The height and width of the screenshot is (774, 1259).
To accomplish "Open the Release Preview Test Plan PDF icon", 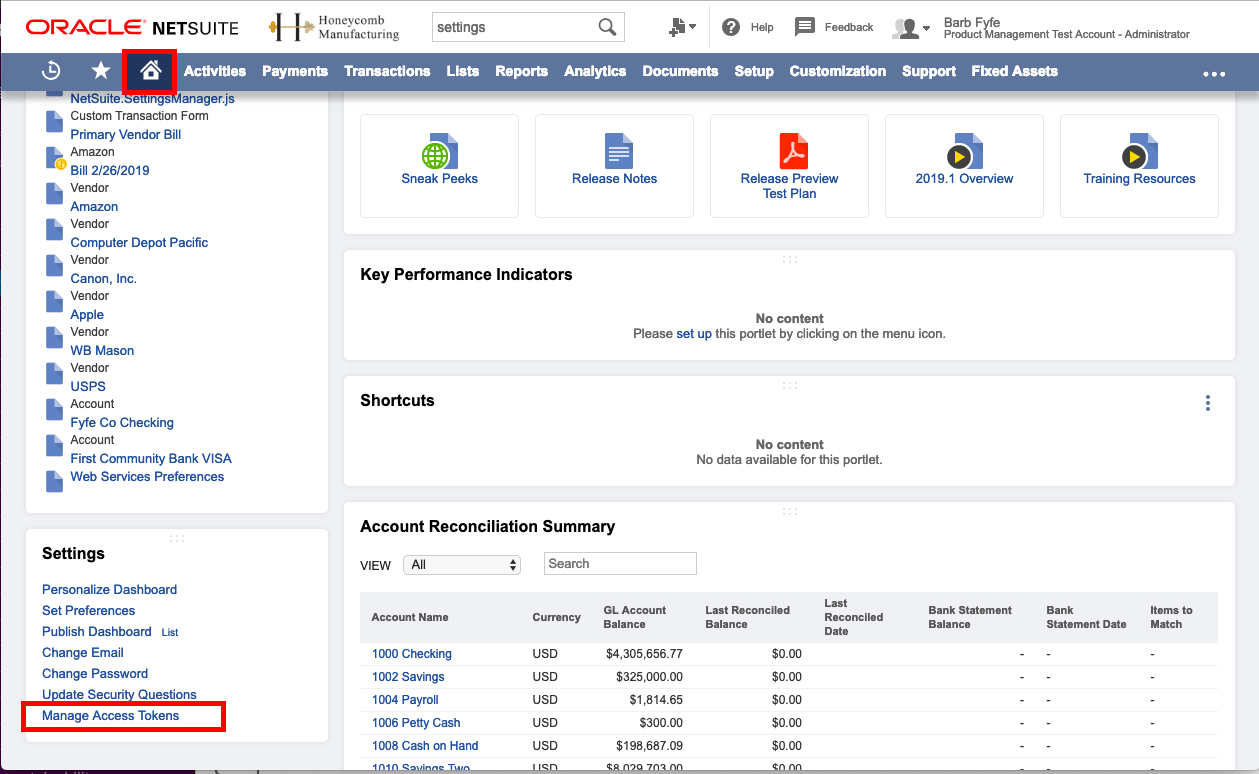I will tap(793, 152).
